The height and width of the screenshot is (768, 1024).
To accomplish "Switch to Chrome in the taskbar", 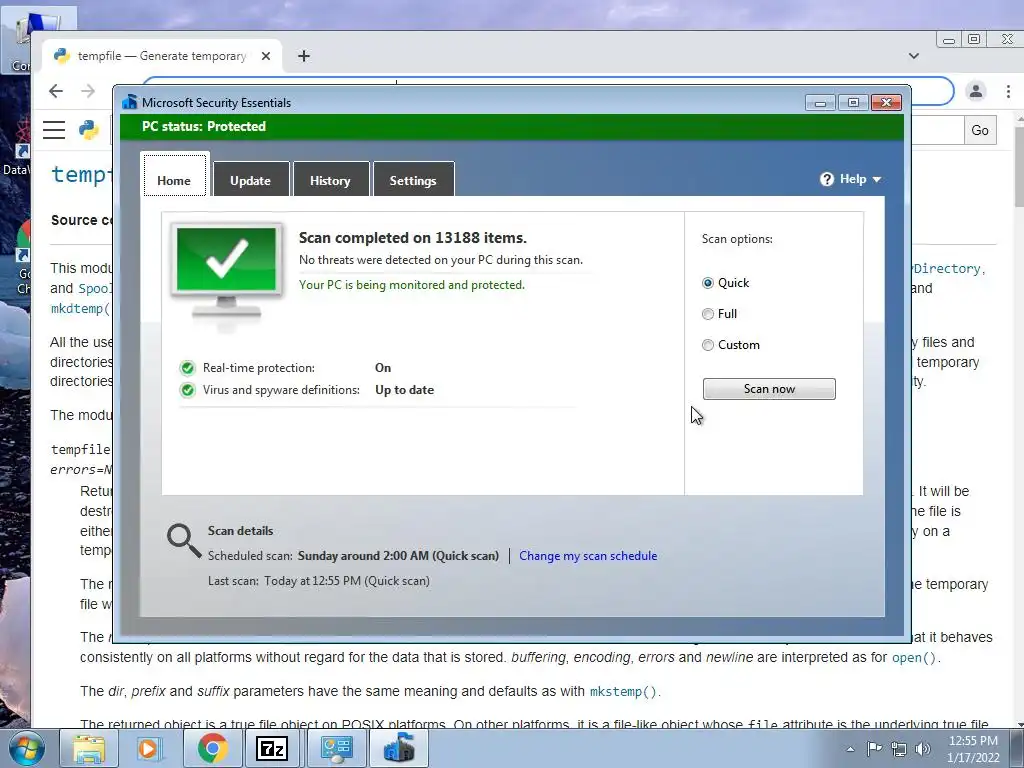I will click(212, 748).
